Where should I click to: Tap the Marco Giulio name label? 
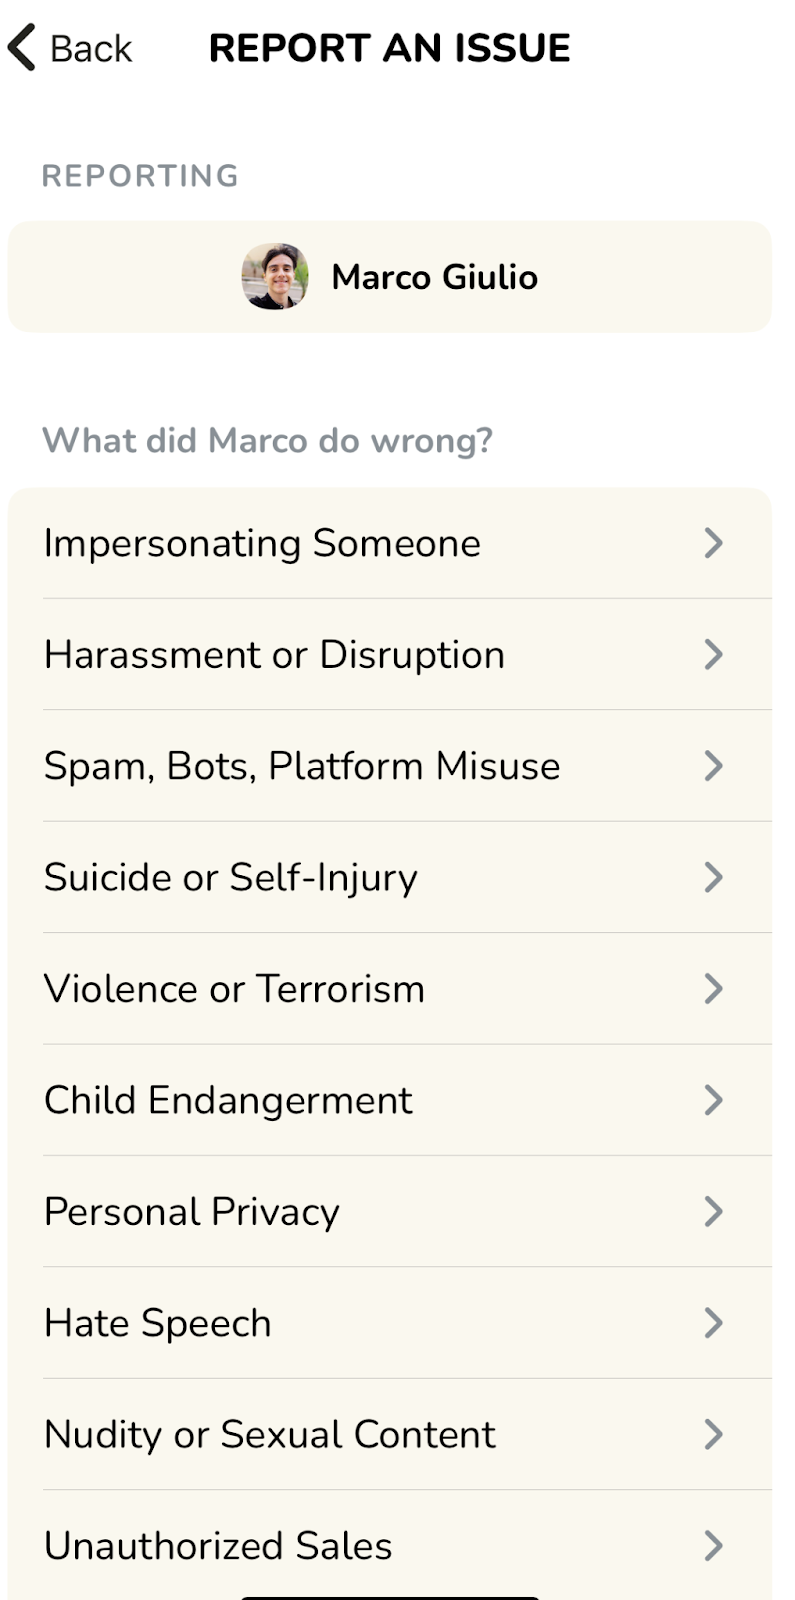[434, 277]
